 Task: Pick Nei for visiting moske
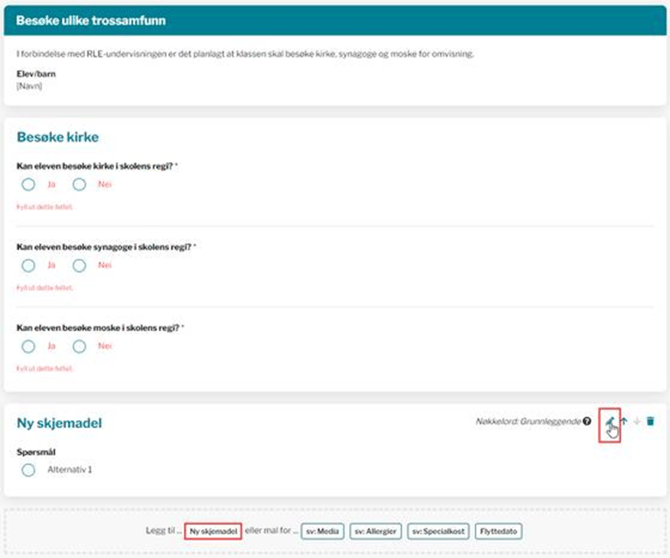[x=80, y=346]
